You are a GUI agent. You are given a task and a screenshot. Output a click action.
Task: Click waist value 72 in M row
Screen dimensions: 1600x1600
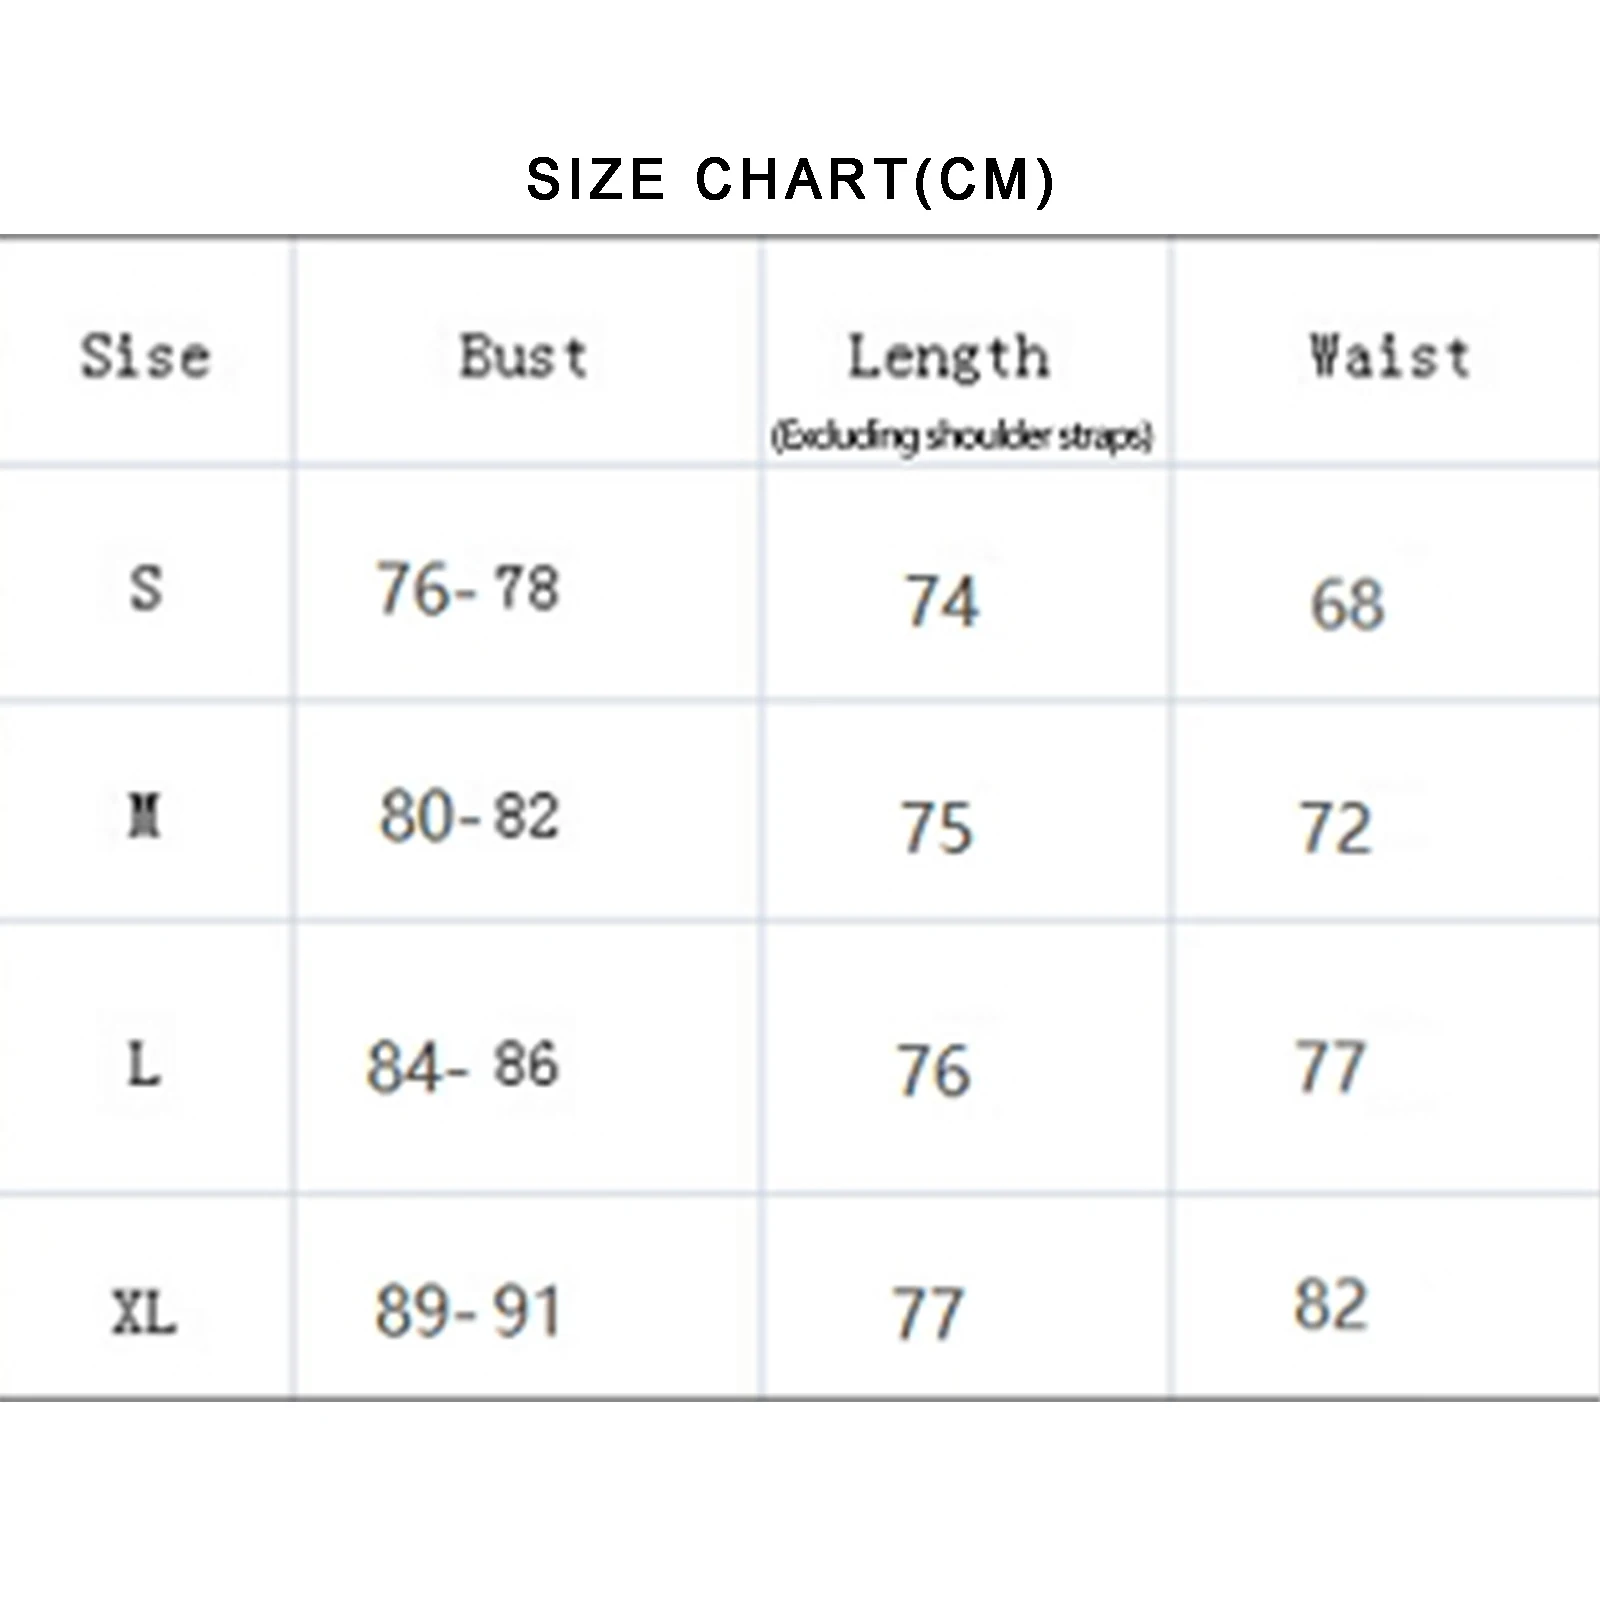pos(1336,828)
